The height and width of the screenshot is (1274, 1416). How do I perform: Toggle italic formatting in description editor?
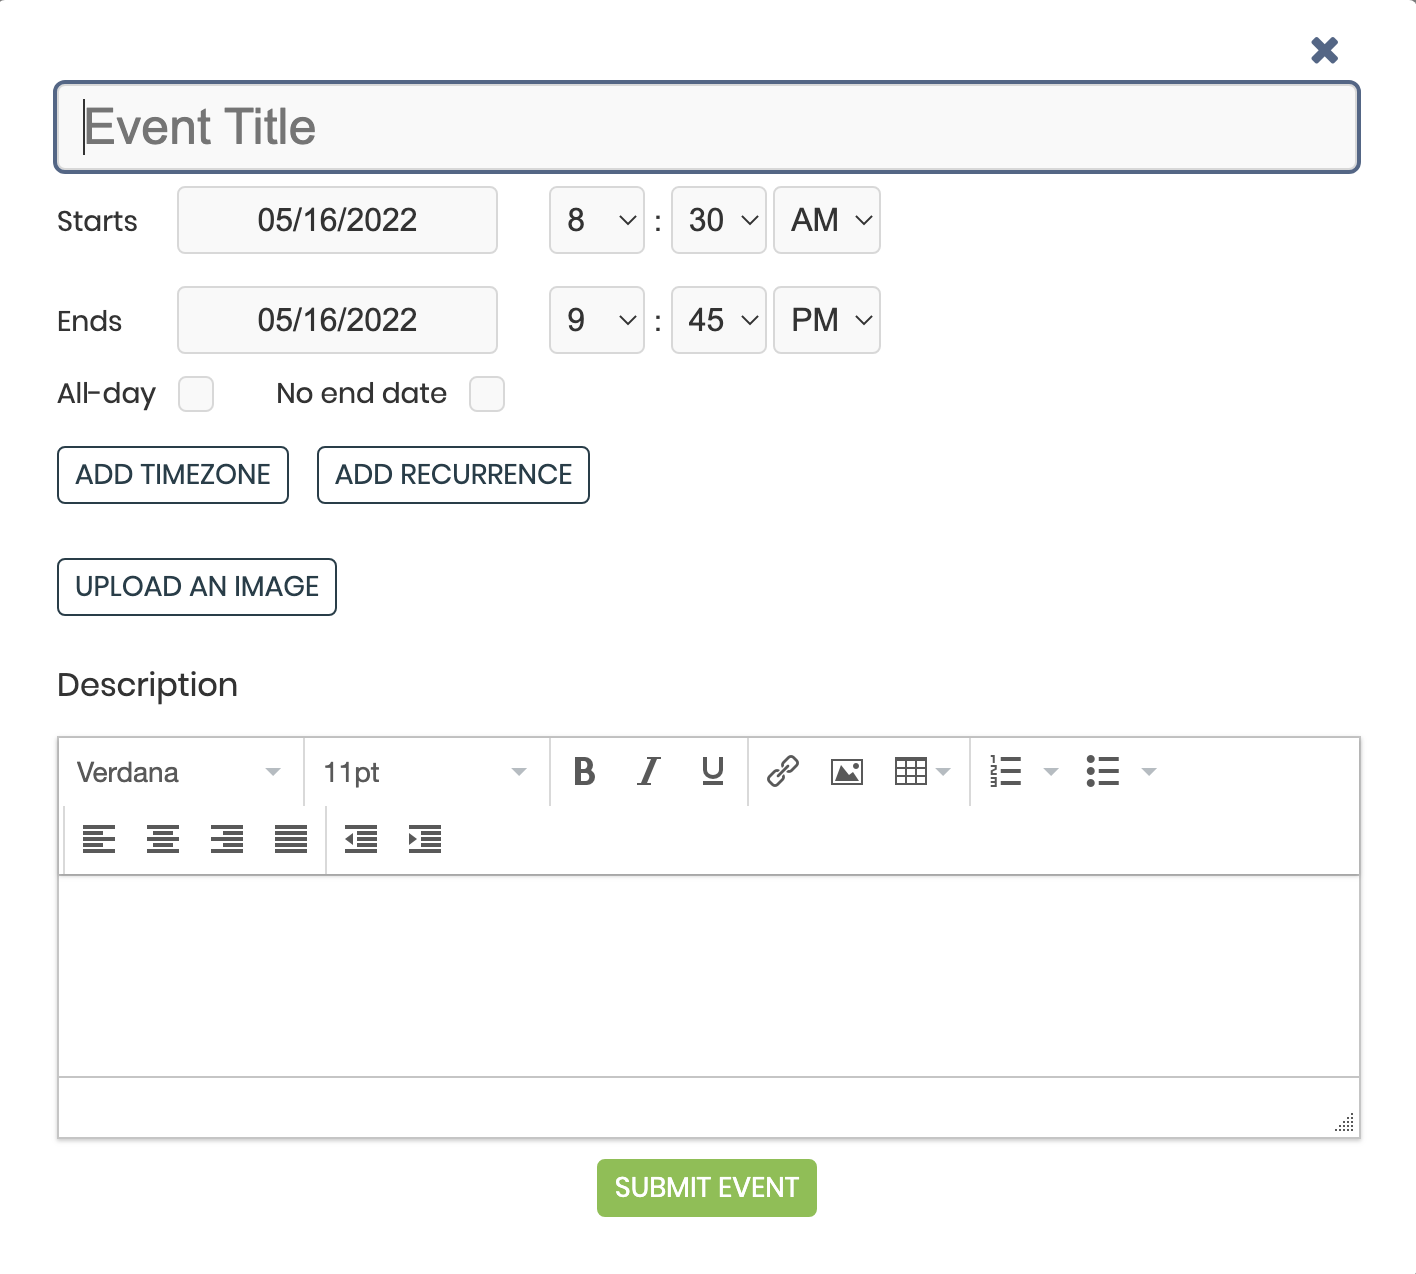point(649,772)
